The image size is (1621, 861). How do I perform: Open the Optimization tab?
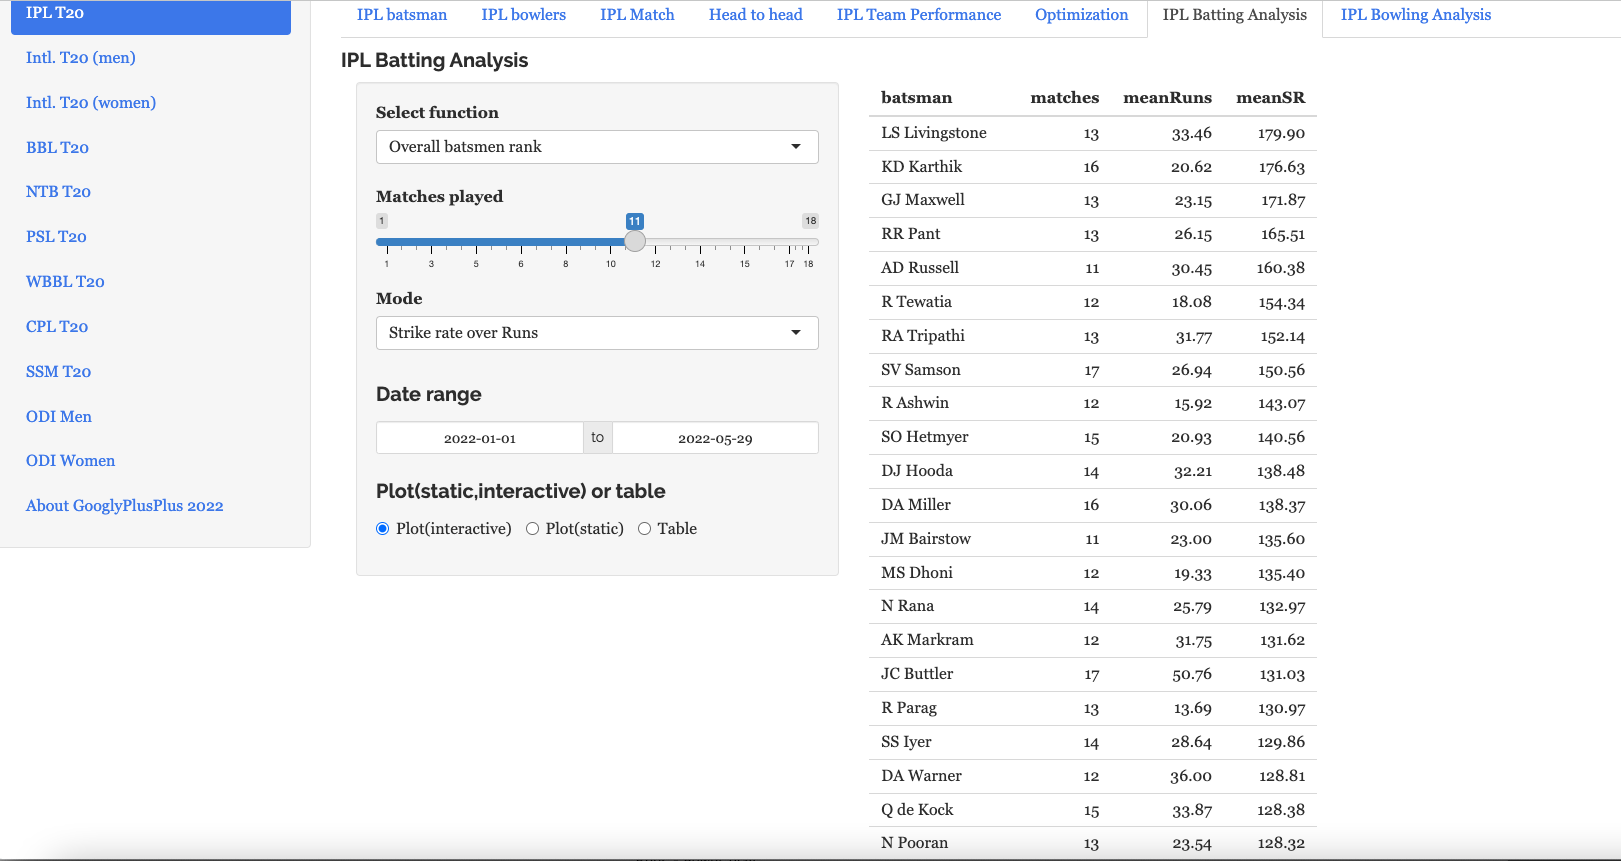(x=1081, y=15)
